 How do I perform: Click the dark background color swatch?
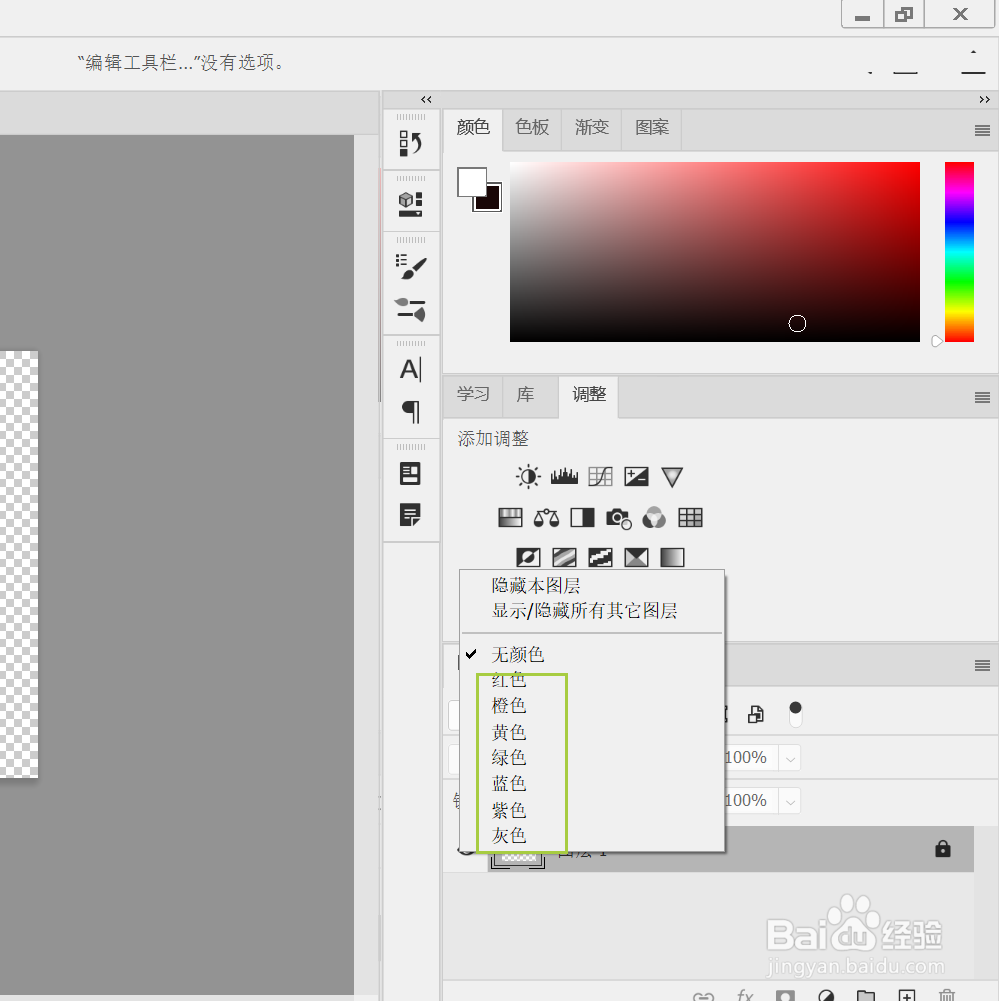(x=493, y=202)
